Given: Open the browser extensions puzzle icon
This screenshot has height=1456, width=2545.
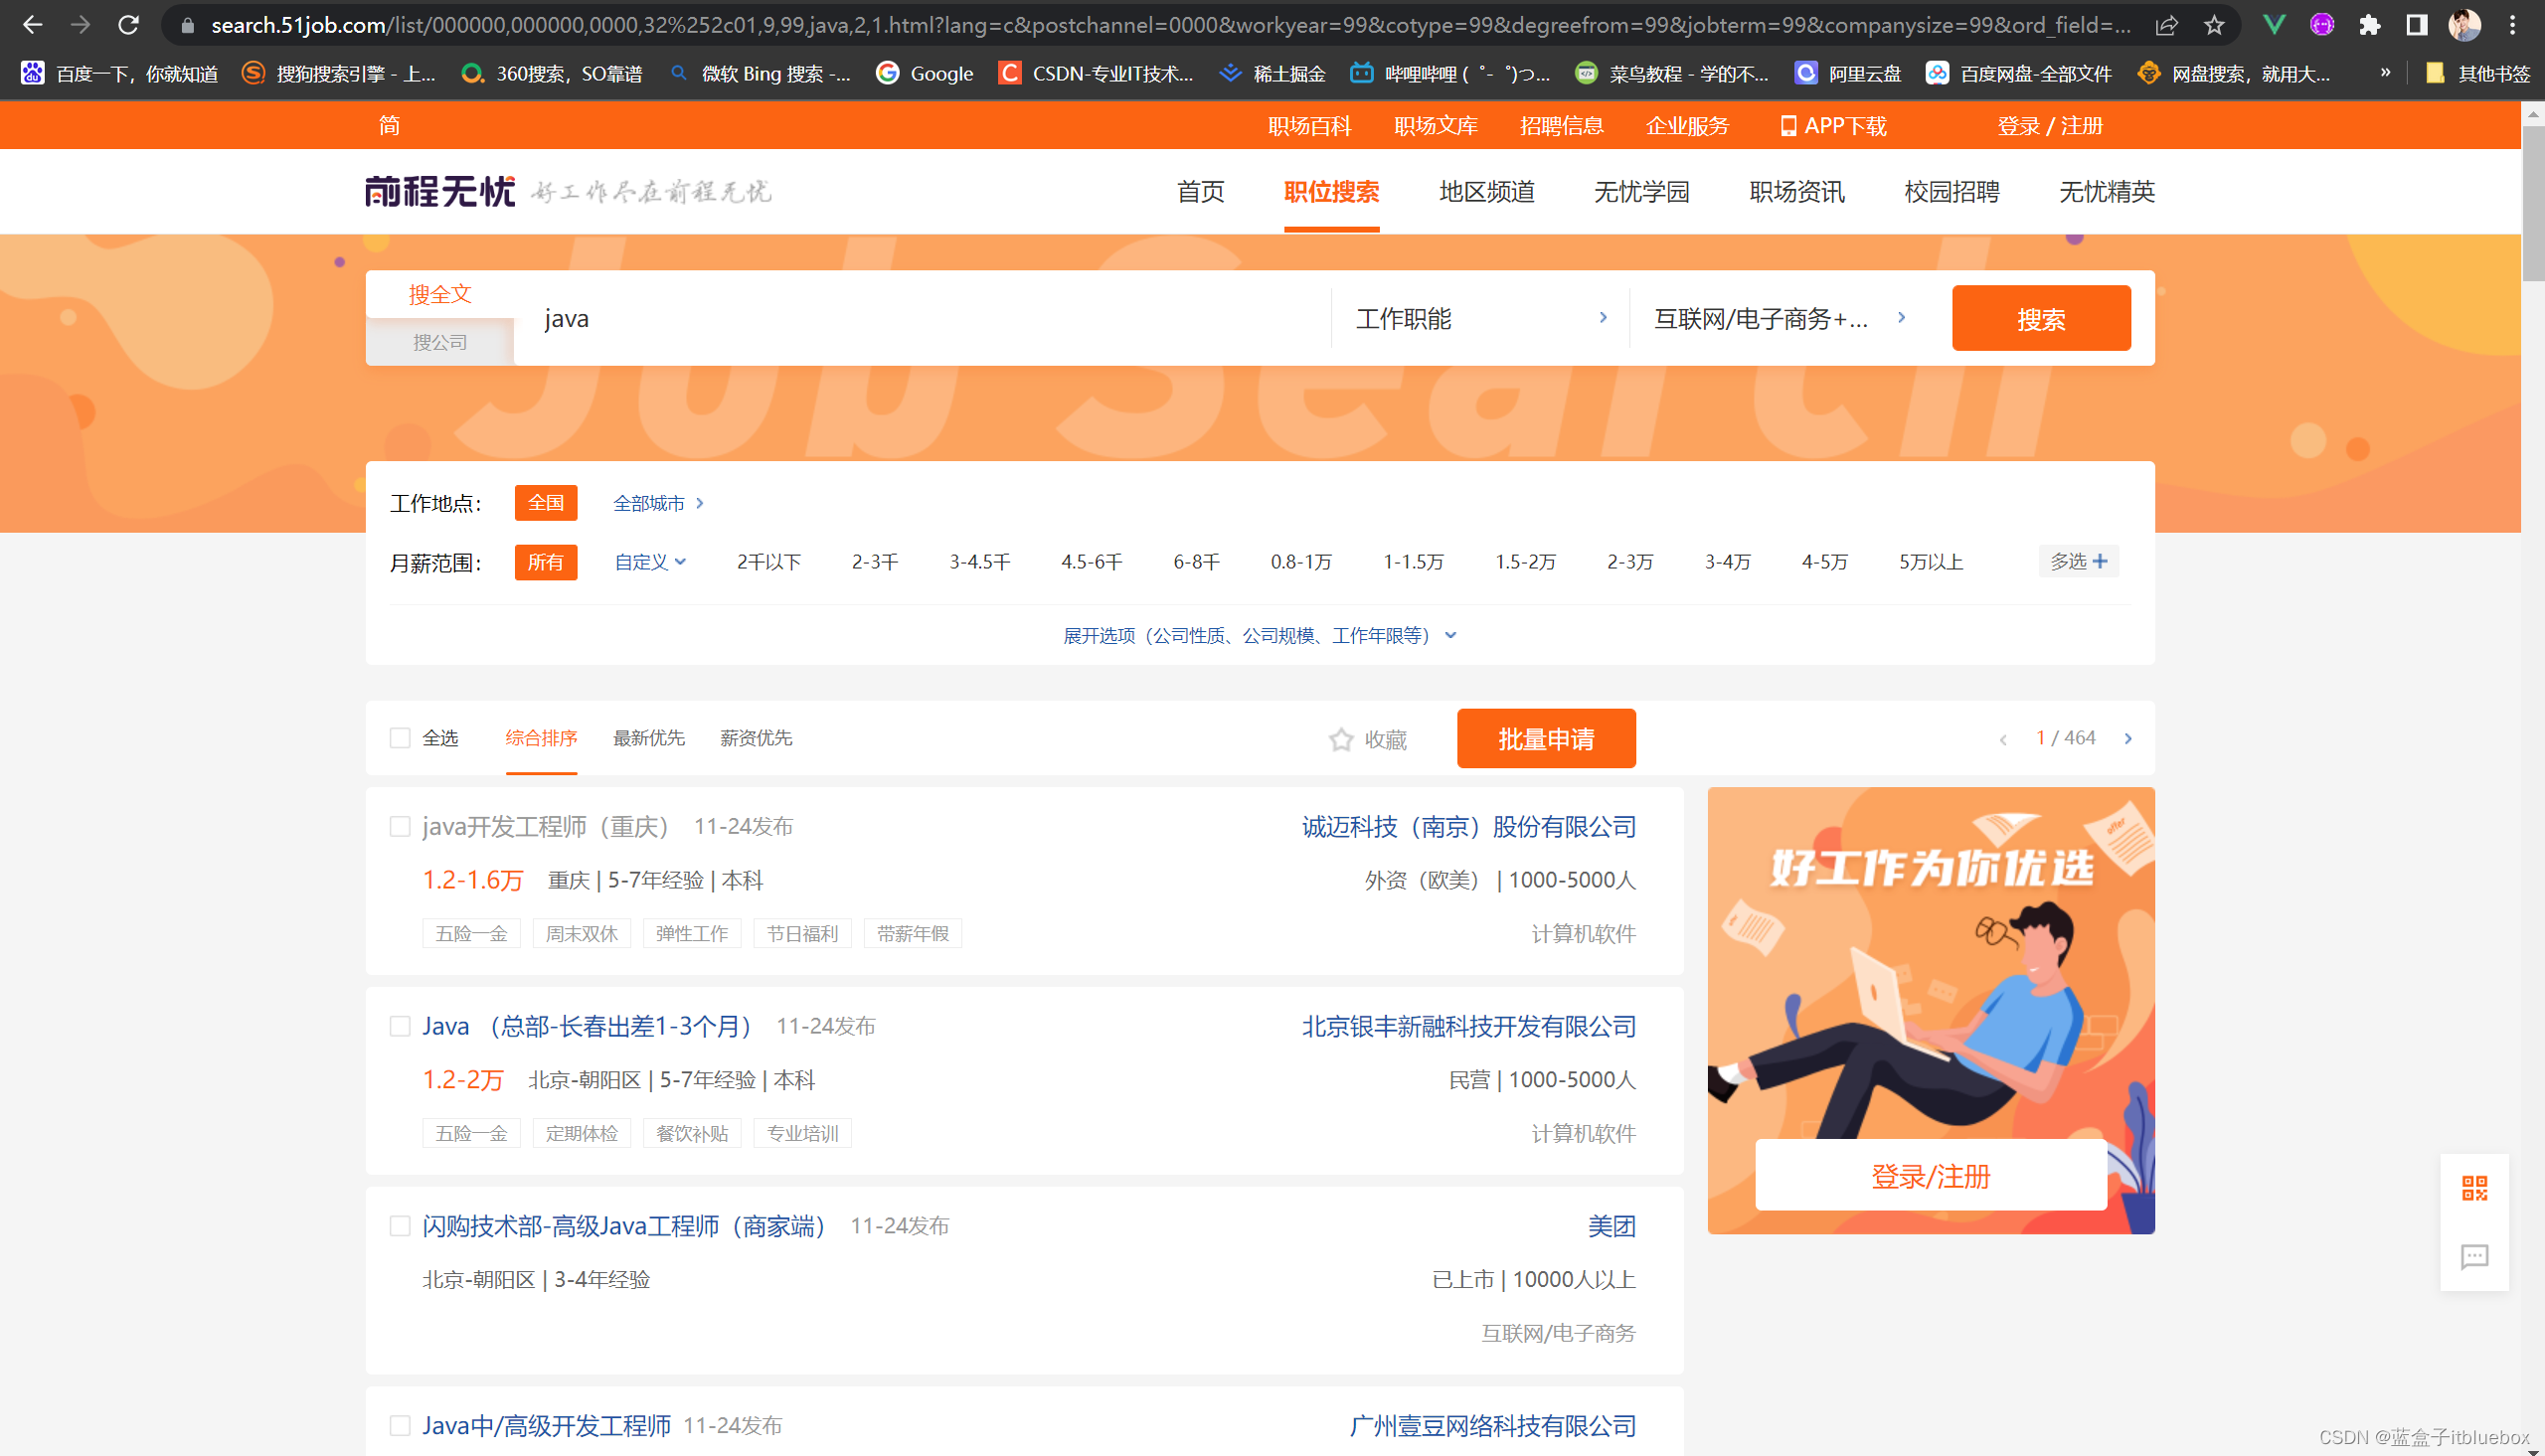Looking at the screenshot, I should point(2368,25).
